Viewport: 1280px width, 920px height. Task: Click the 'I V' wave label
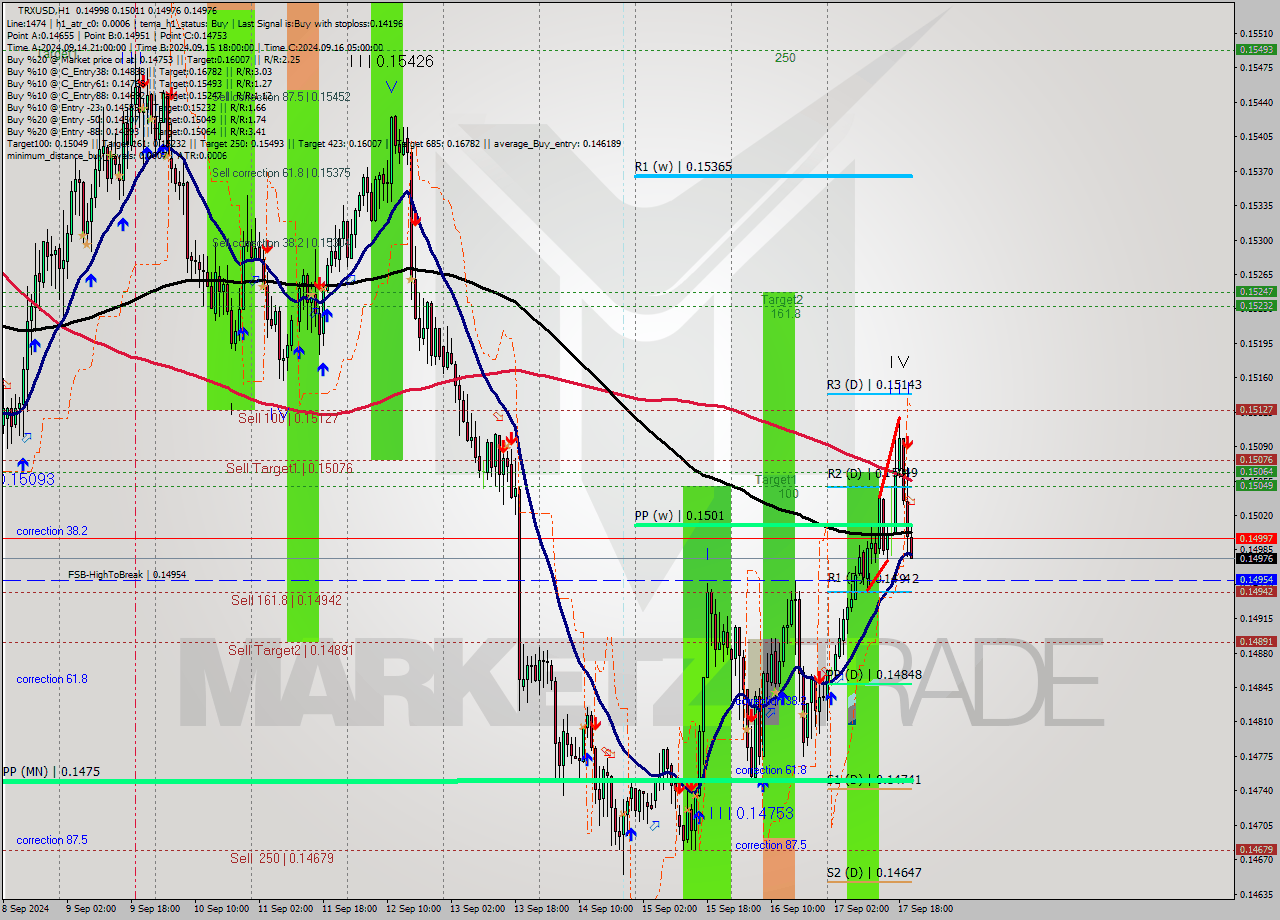coord(900,362)
